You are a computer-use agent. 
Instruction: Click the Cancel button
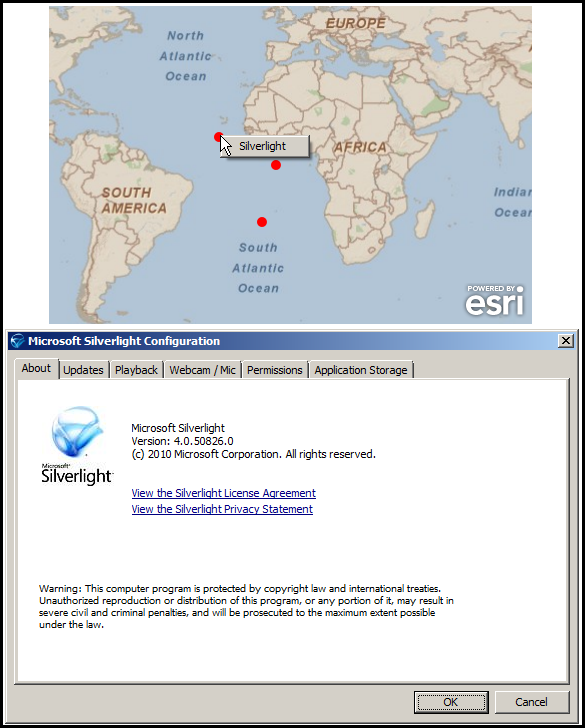pos(532,702)
